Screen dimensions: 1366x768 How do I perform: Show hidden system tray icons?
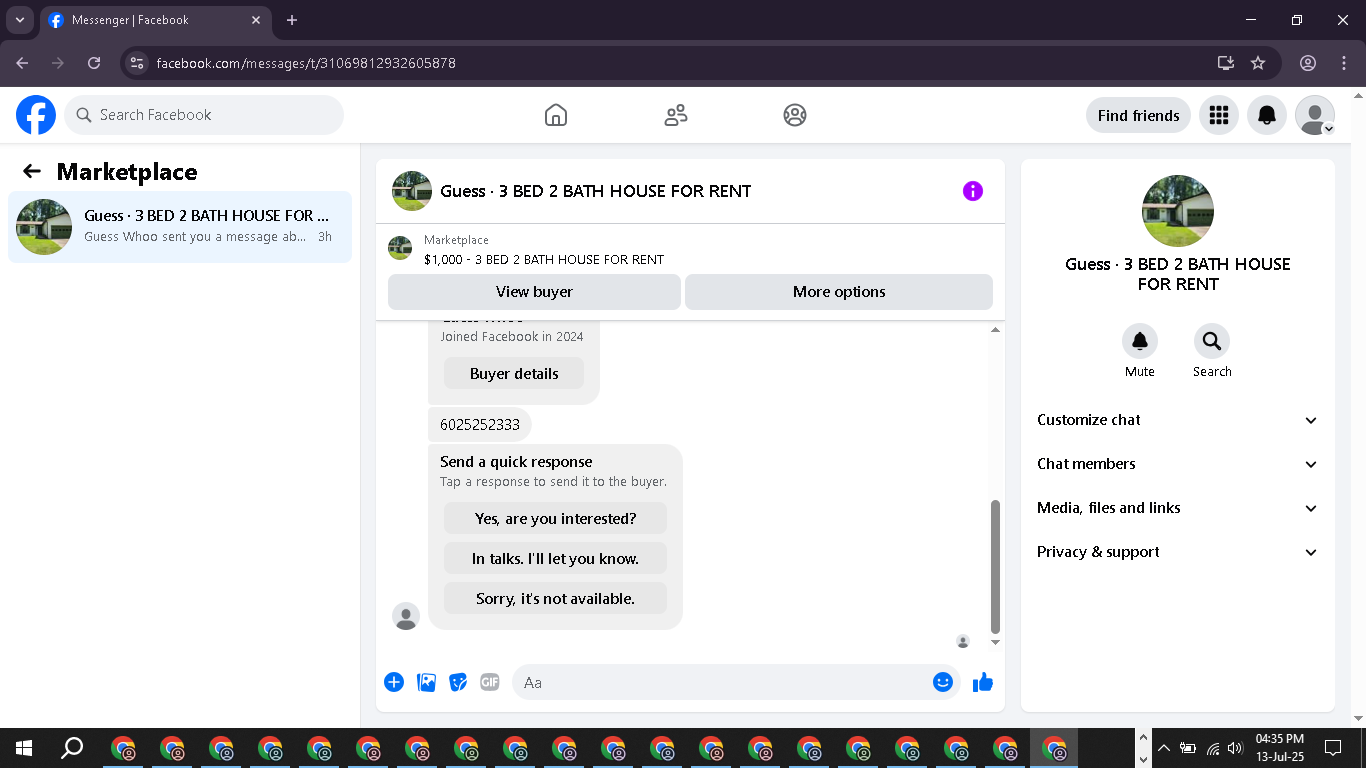click(1164, 748)
